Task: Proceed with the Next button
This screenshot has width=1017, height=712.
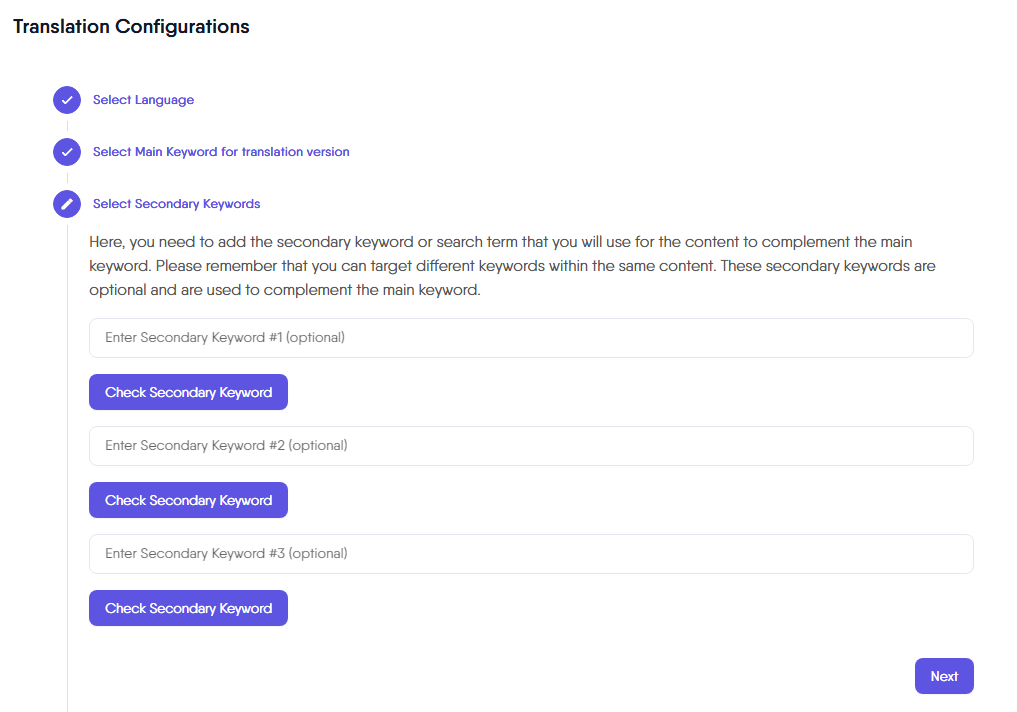Action: click(944, 676)
